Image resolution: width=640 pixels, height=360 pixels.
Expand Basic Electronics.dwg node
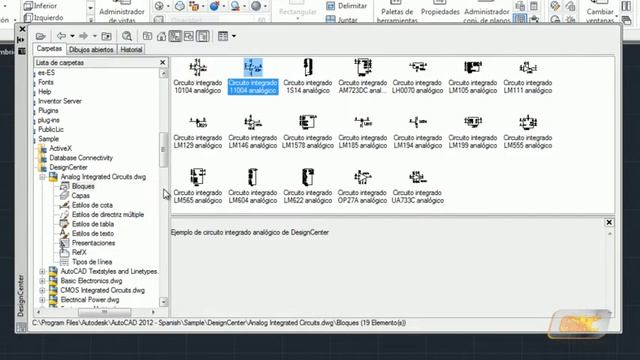click(42, 281)
